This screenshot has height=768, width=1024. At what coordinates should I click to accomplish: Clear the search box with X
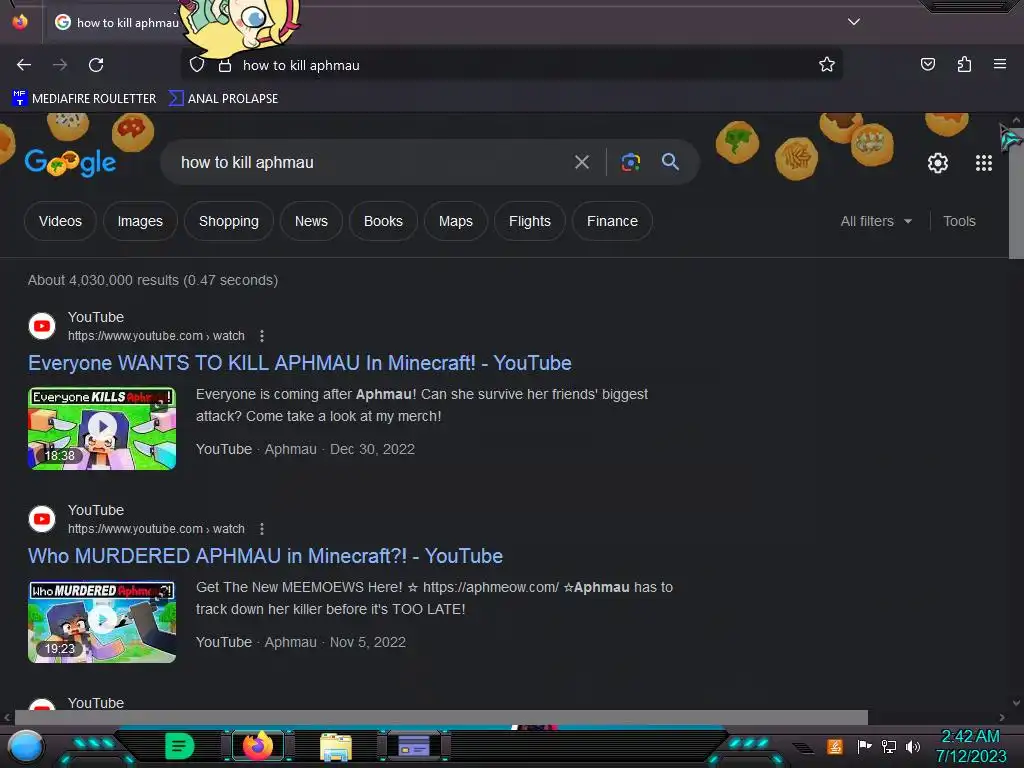coord(581,162)
